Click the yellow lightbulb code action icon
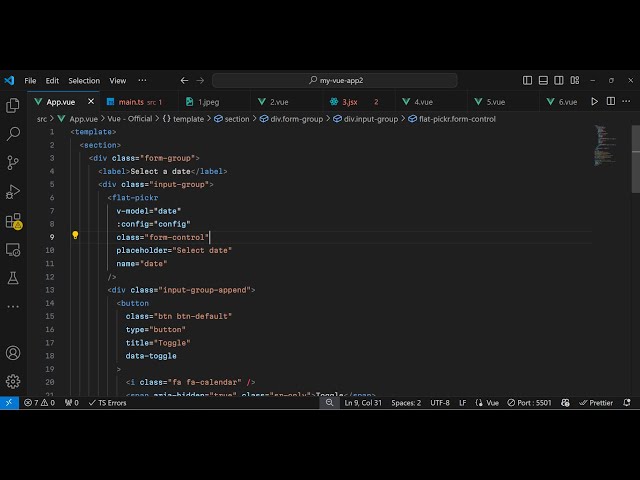640x480 pixels. (x=75, y=237)
